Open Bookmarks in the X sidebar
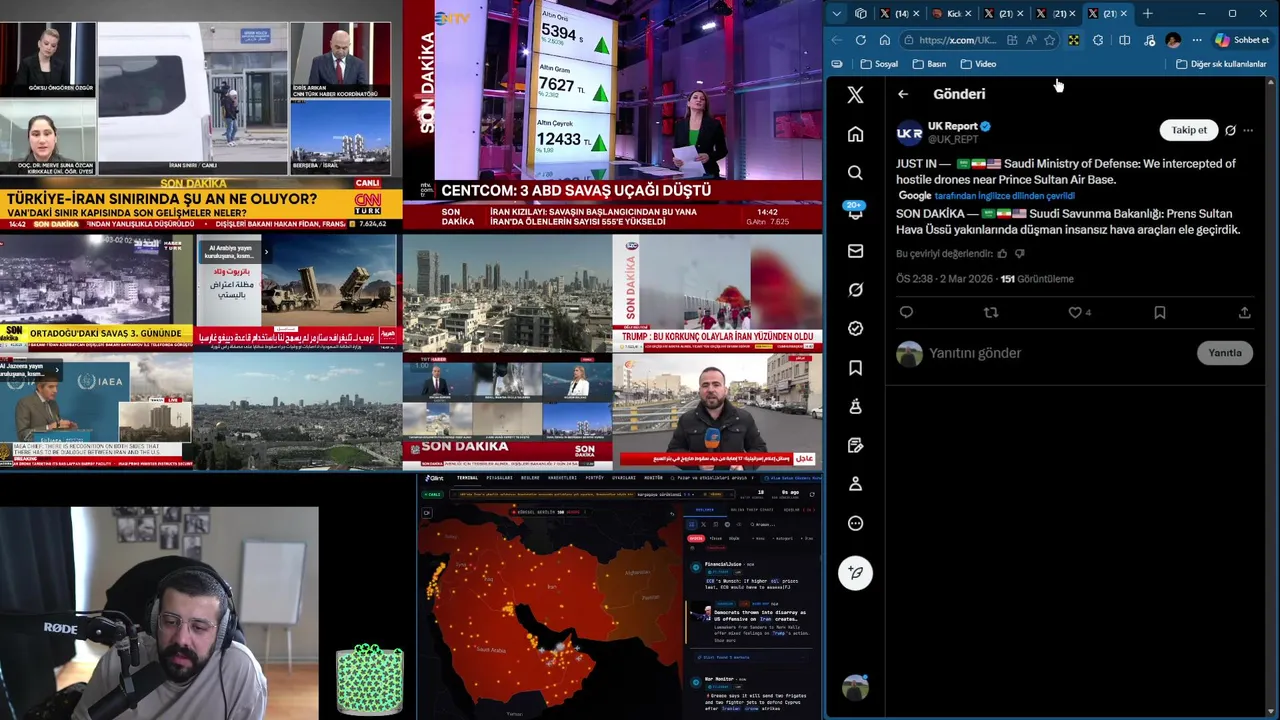This screenshot has height=720, width=1280. 855,368
